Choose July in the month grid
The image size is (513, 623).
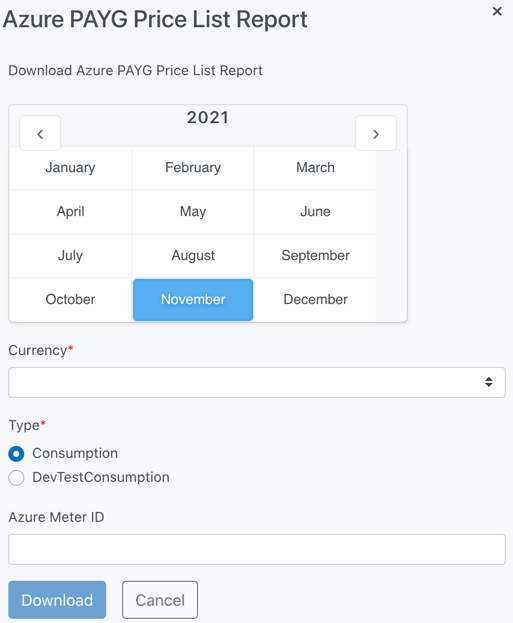click(70, 255)
